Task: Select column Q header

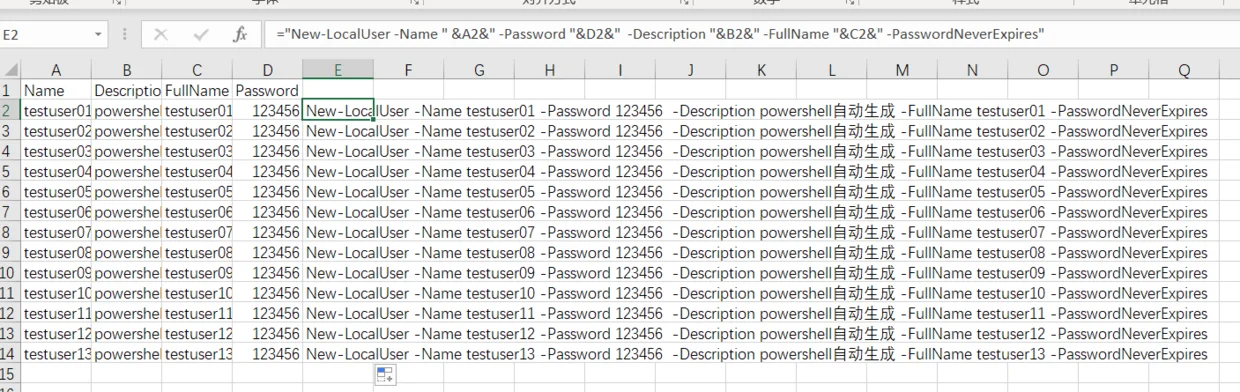Action: (1184, 70)
